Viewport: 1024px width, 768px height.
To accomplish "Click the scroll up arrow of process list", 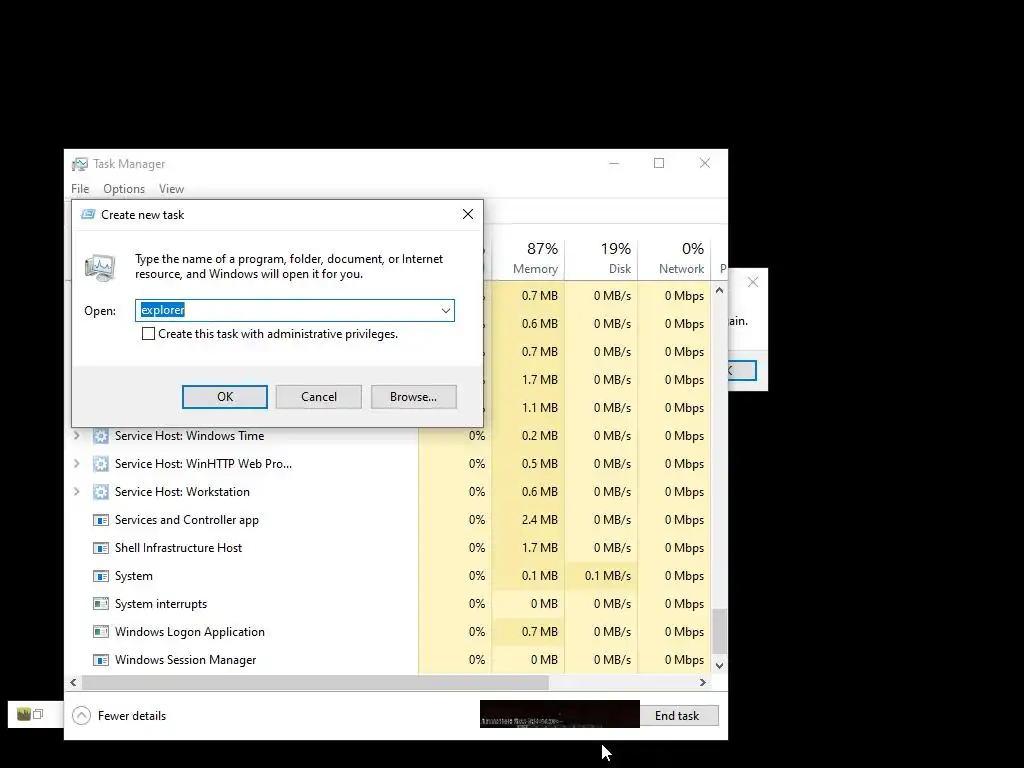I will coord(719,290).
